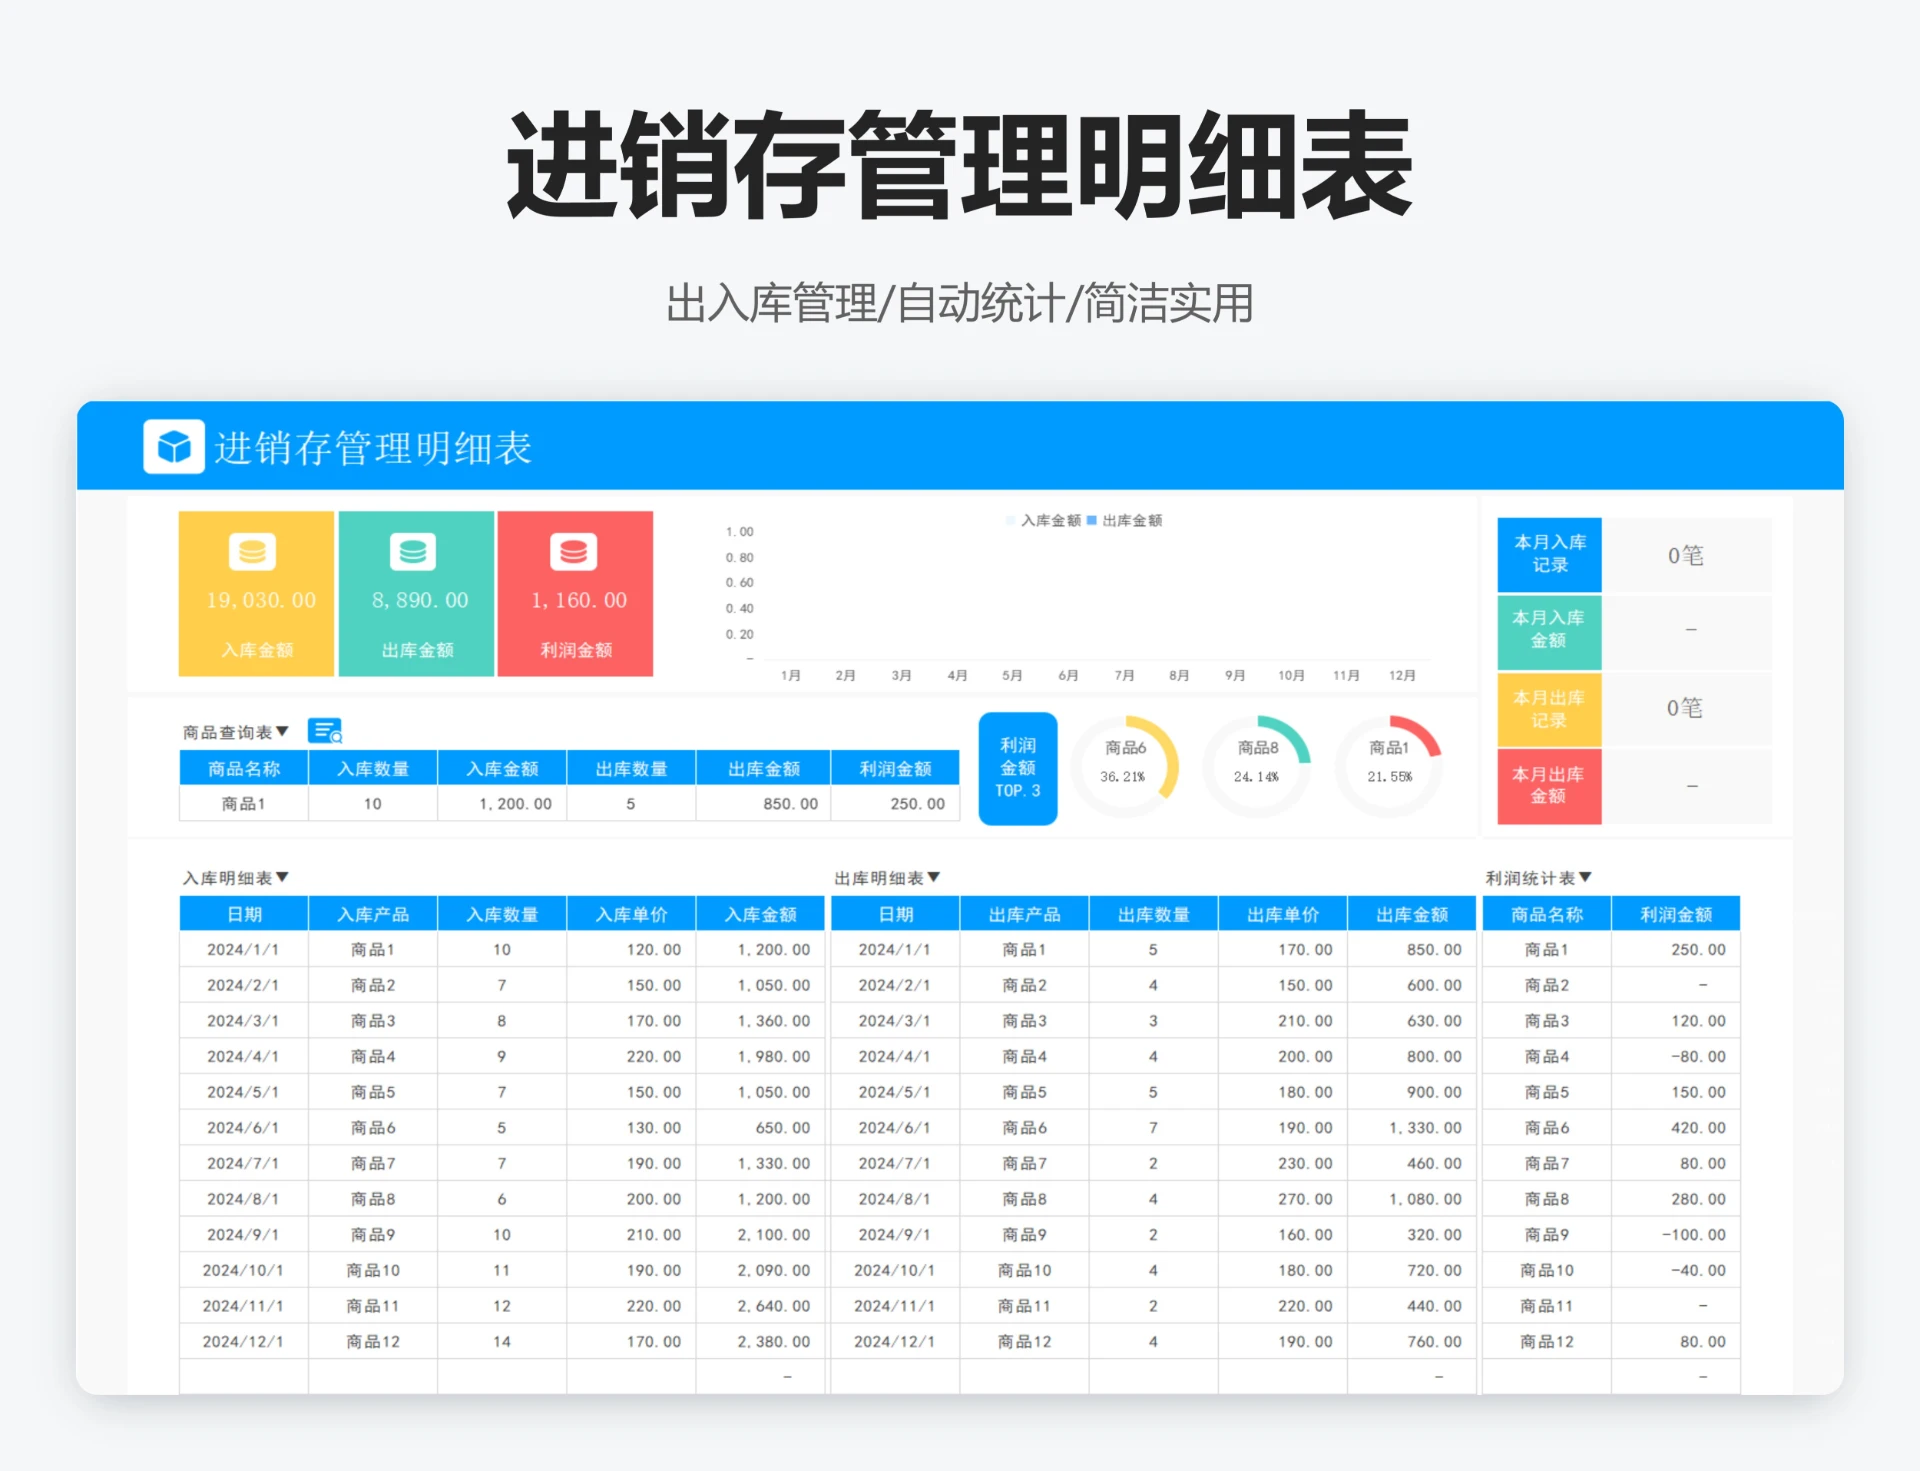Click the 本月出库金额 red card
The height and width of the screenshot is (1471, 1920).
[1548, 786]
